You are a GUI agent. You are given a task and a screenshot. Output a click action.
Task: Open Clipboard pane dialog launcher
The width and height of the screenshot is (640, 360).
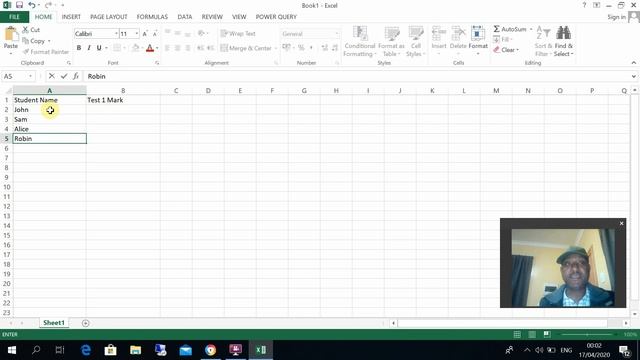coord(69,63)
